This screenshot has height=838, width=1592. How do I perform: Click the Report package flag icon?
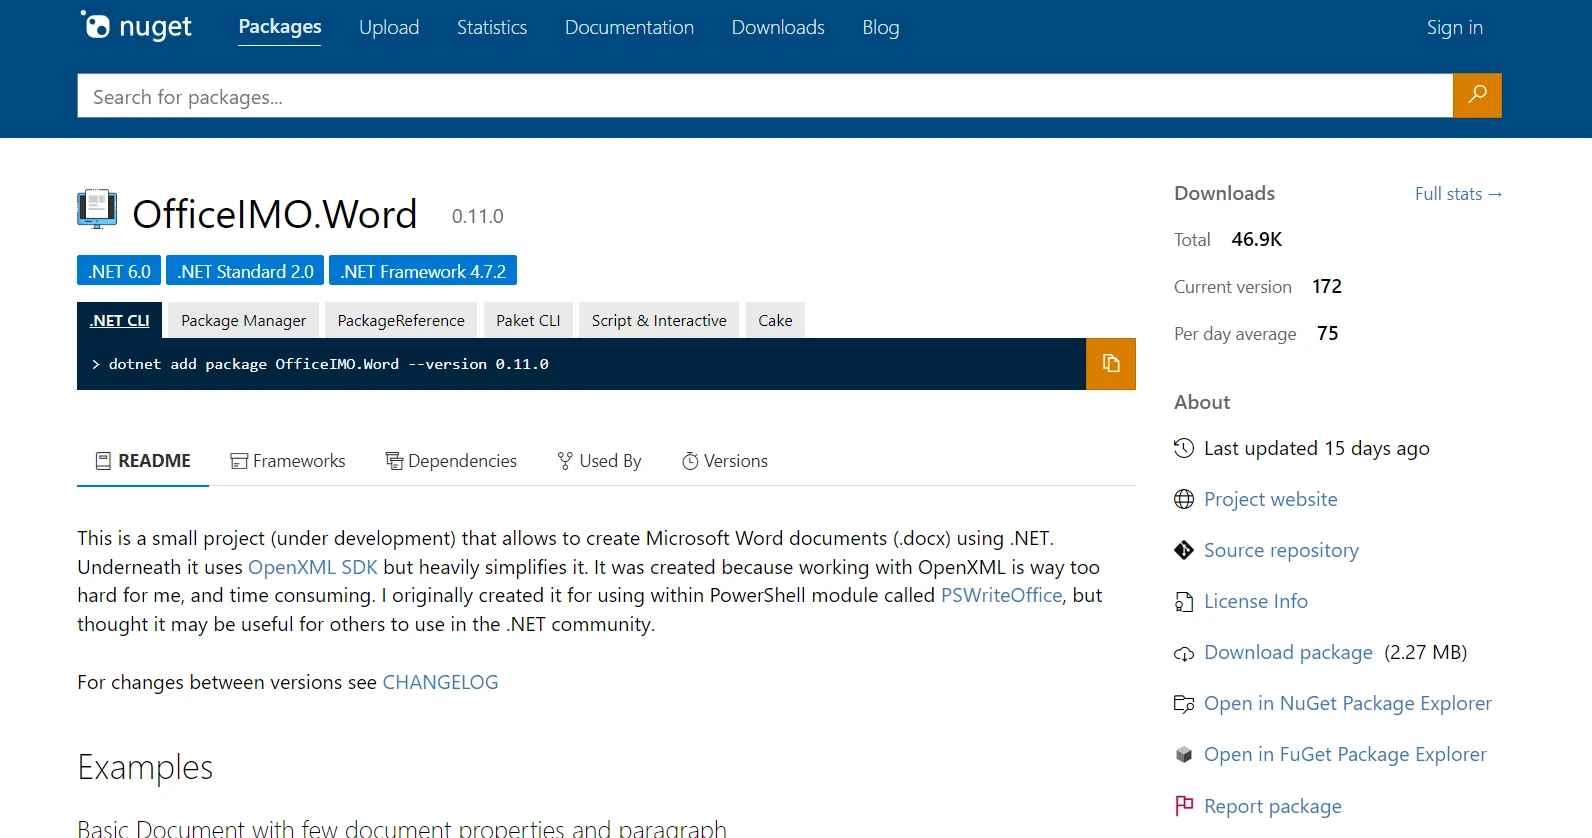coord(1184,806)
